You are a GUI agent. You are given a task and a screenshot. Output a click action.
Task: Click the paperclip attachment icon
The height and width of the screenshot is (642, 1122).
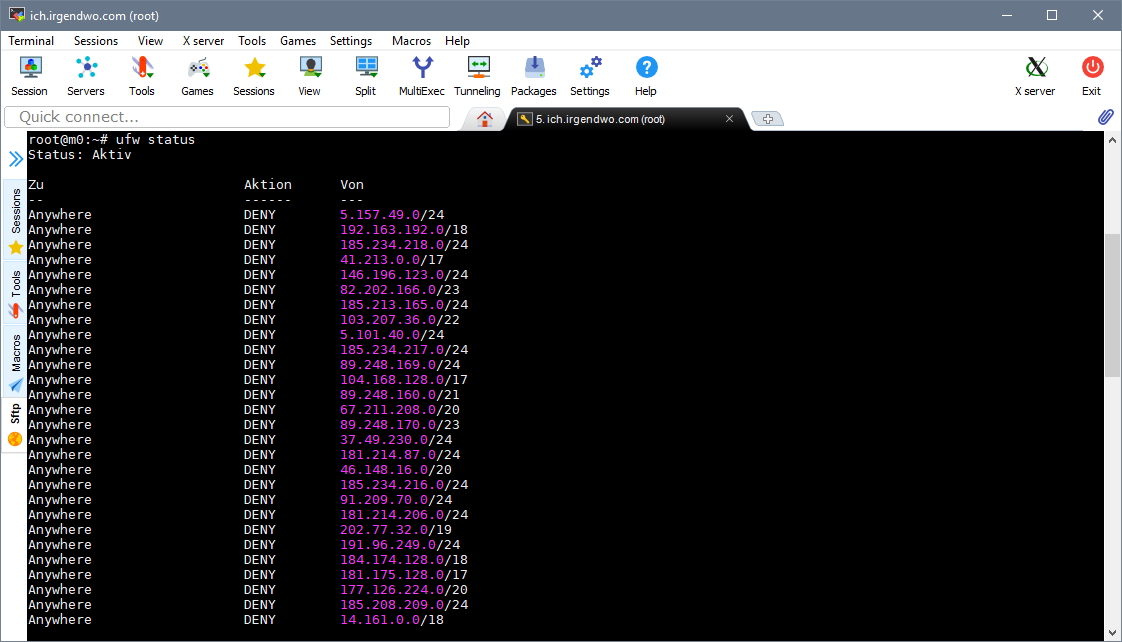1105,118
